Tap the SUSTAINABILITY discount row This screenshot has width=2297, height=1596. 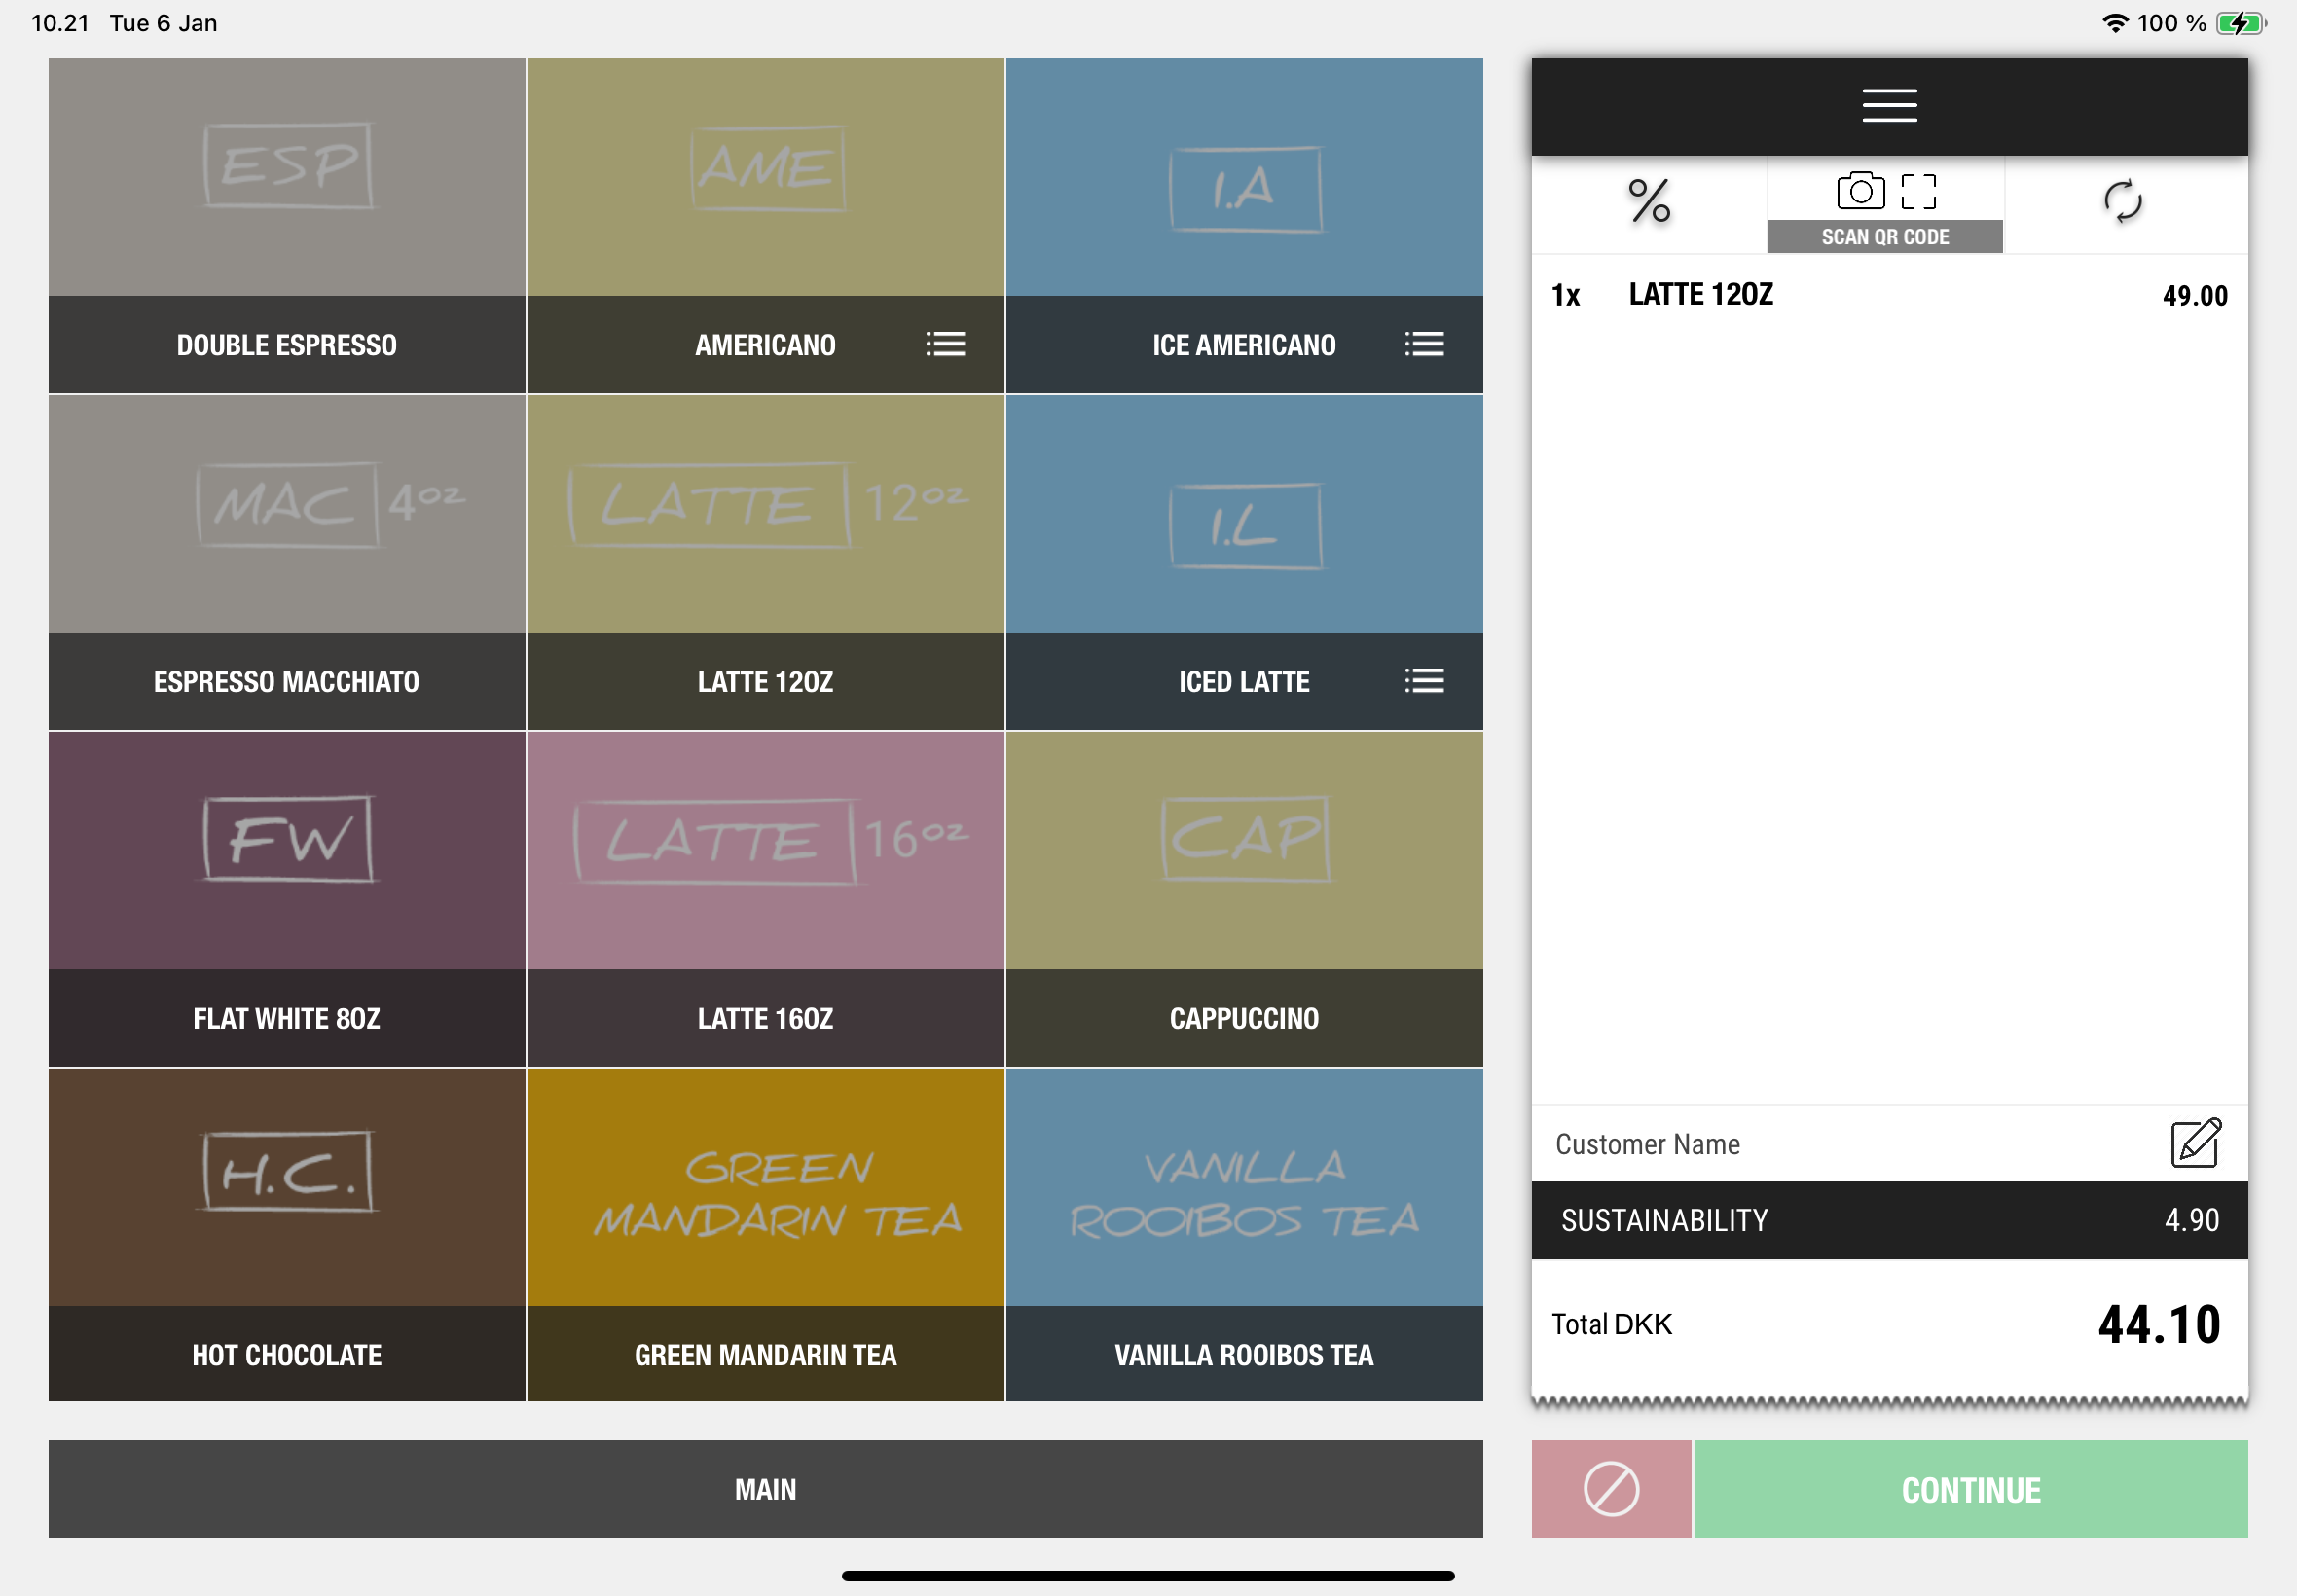[1888, 1219]
